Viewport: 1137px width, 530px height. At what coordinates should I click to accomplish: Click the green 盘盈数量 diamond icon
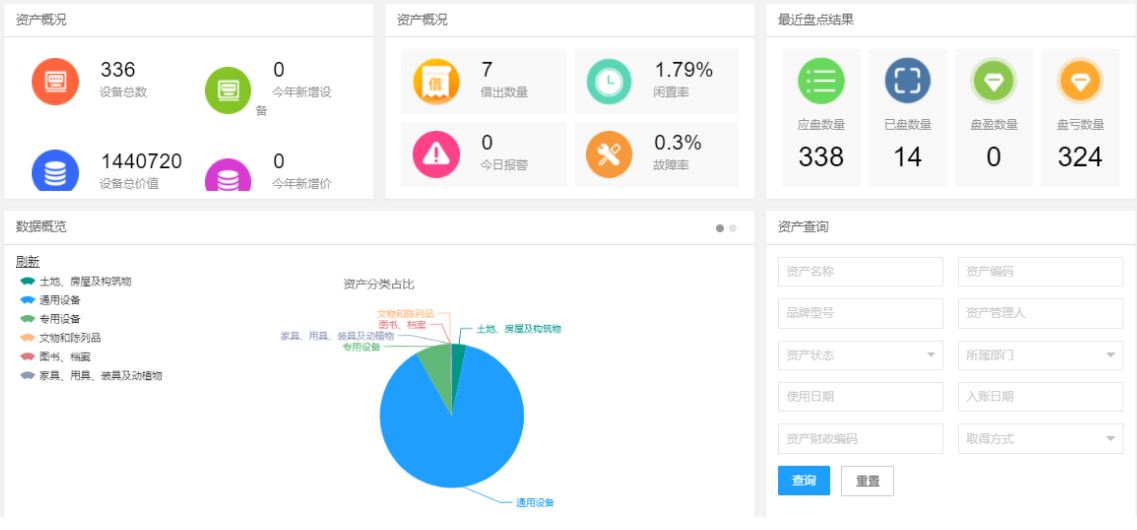pos(993,80)
